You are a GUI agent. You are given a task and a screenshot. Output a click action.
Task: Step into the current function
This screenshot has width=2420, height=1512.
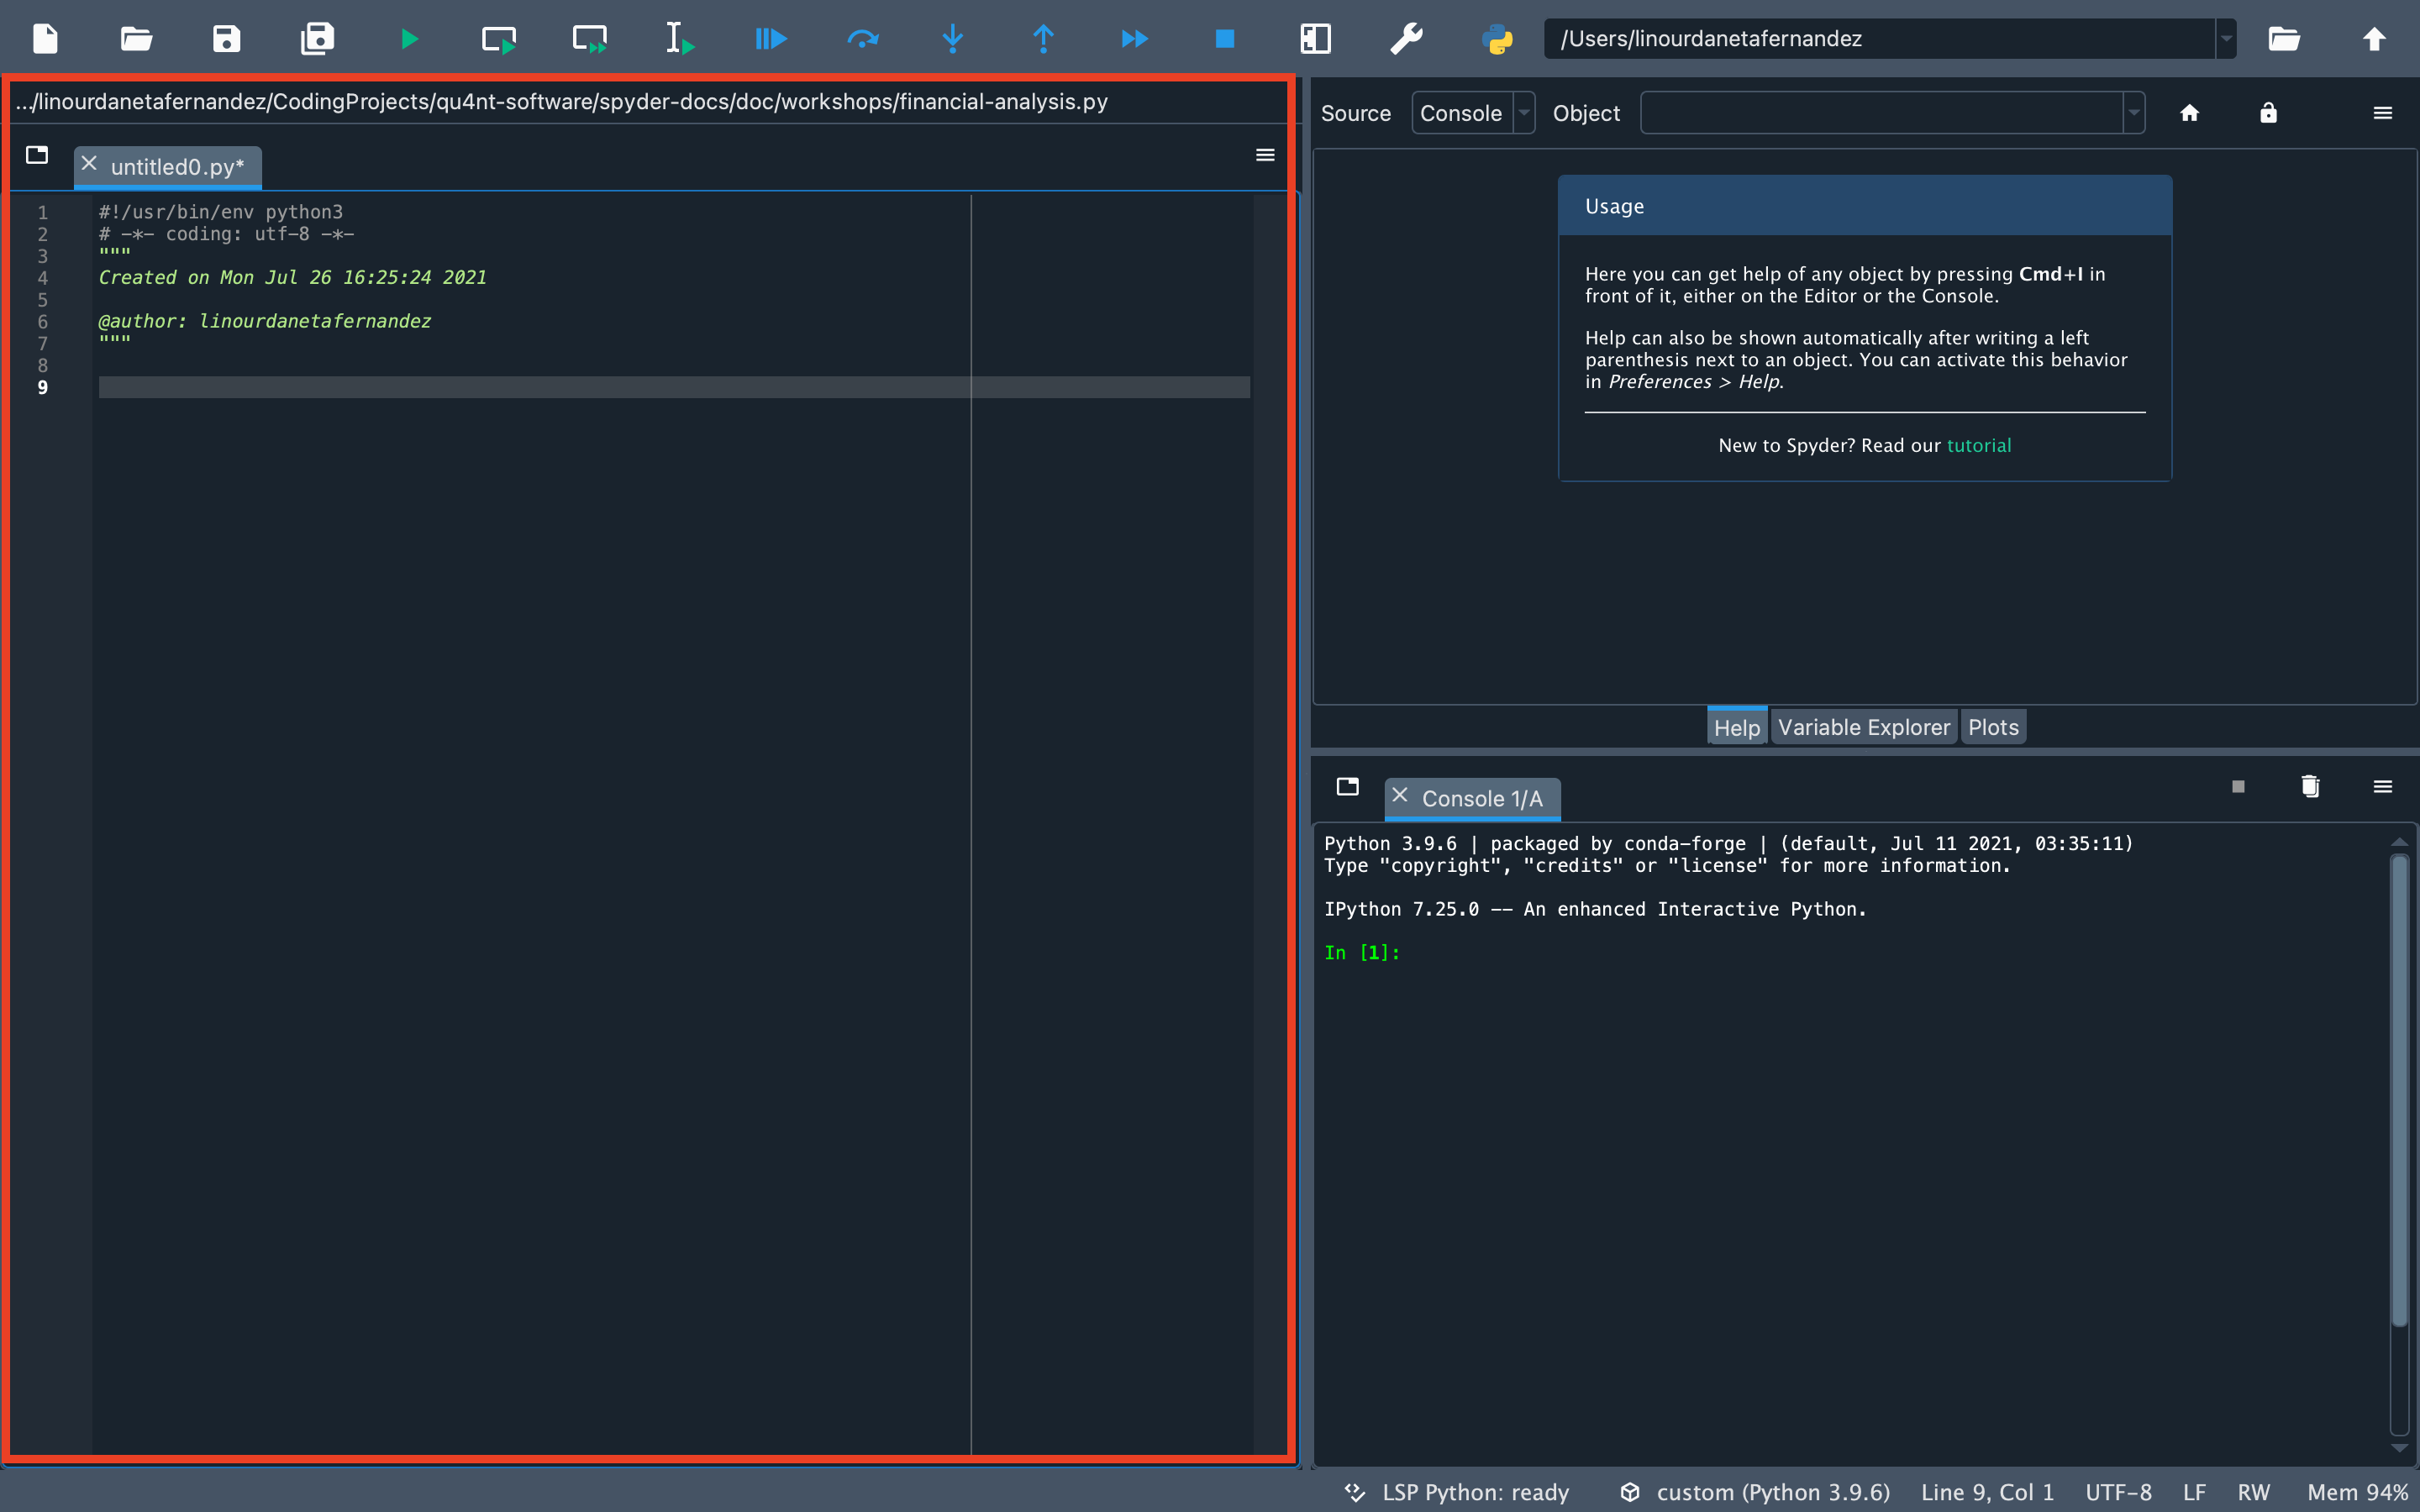coord(953,38)
